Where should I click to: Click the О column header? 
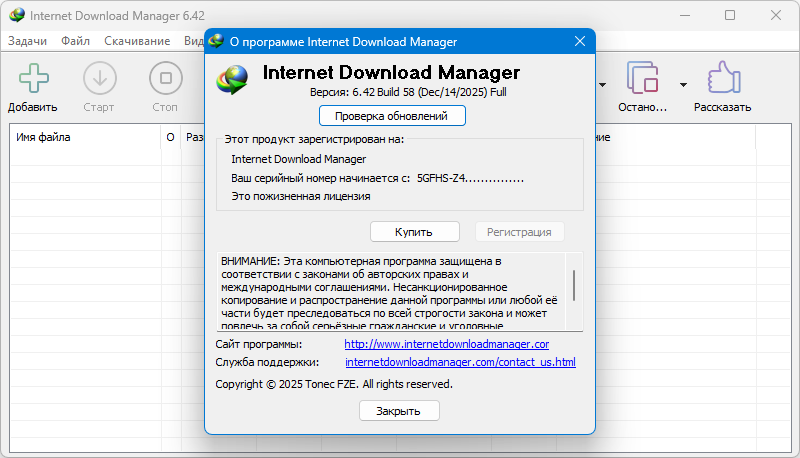coord(170,137)
